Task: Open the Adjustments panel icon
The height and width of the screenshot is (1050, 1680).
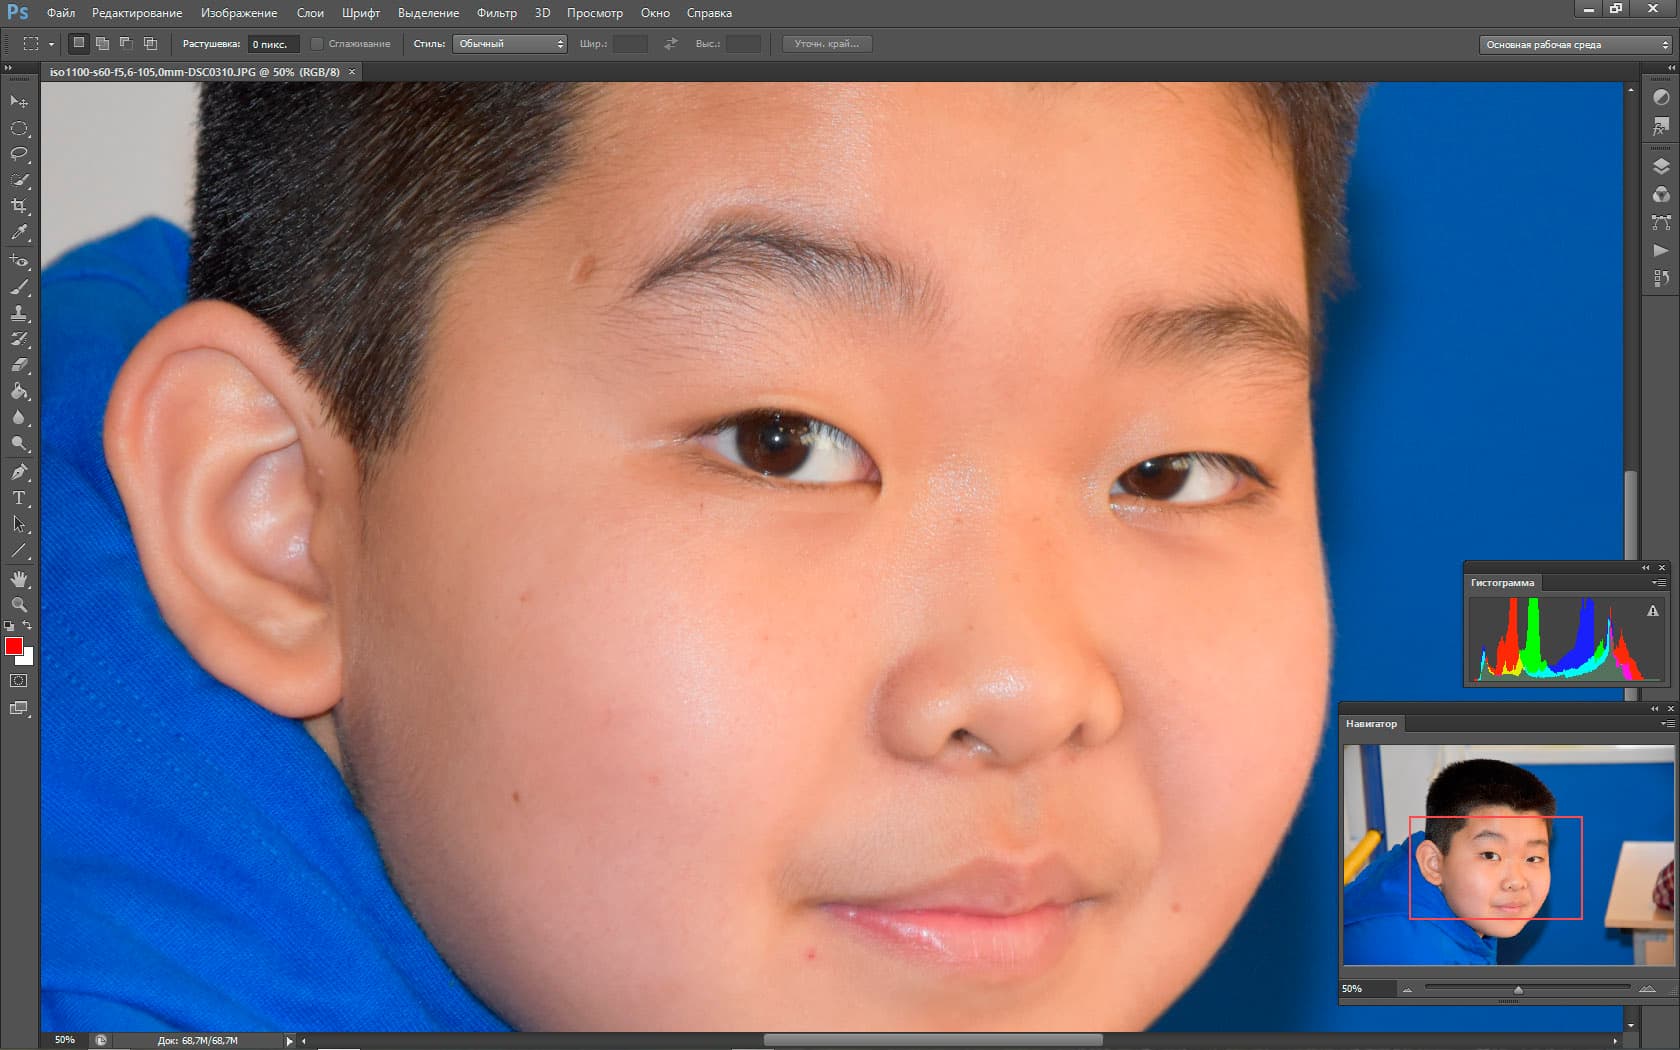Action: pyautogui.click(x=1661, y=97)
